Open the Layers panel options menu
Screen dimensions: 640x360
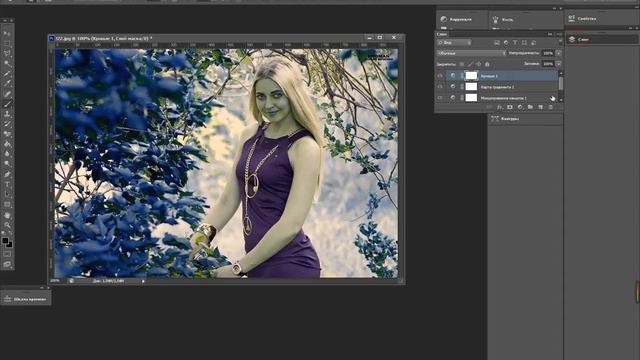pyautogui.click(x=559, y=34)
